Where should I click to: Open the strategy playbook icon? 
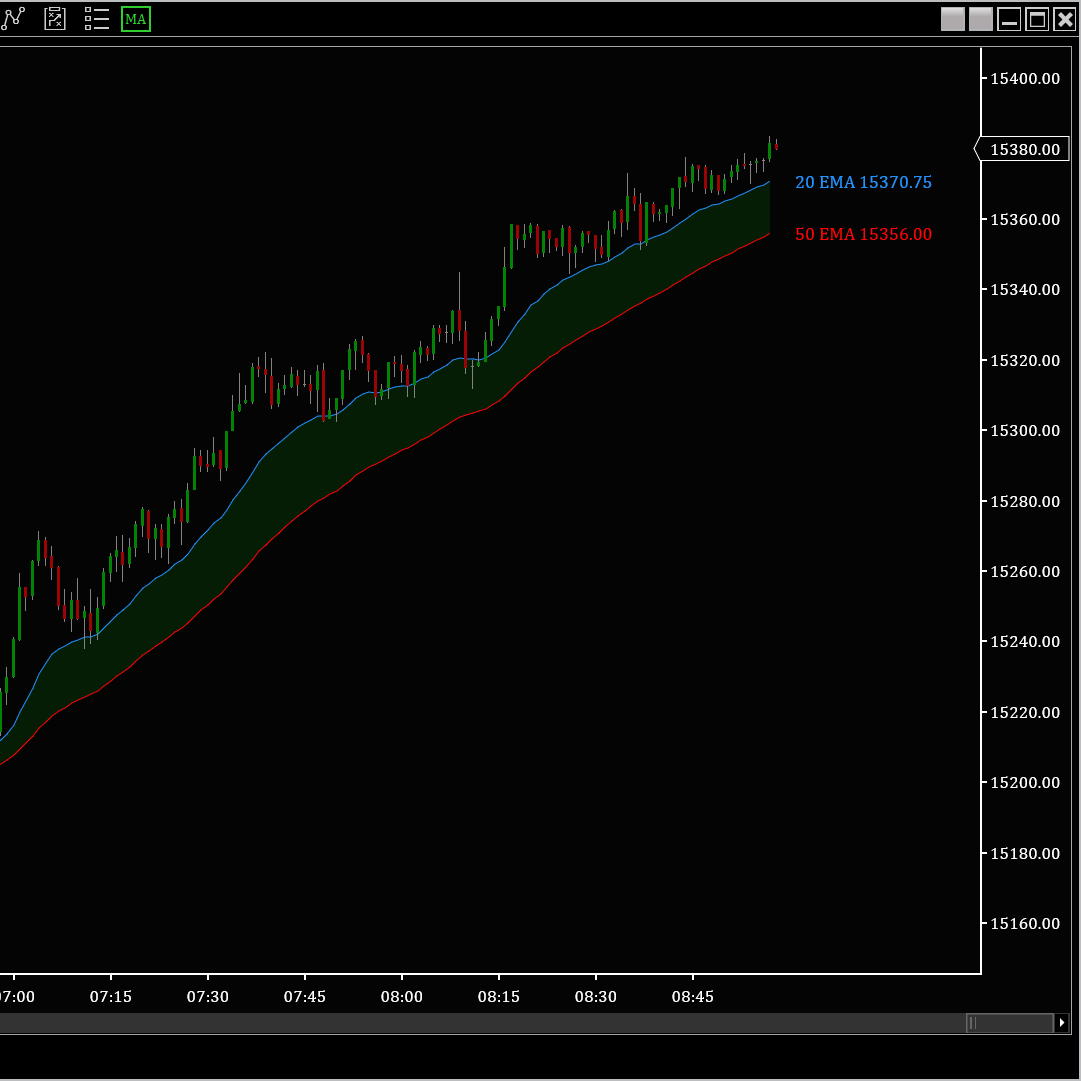(55, 19)
